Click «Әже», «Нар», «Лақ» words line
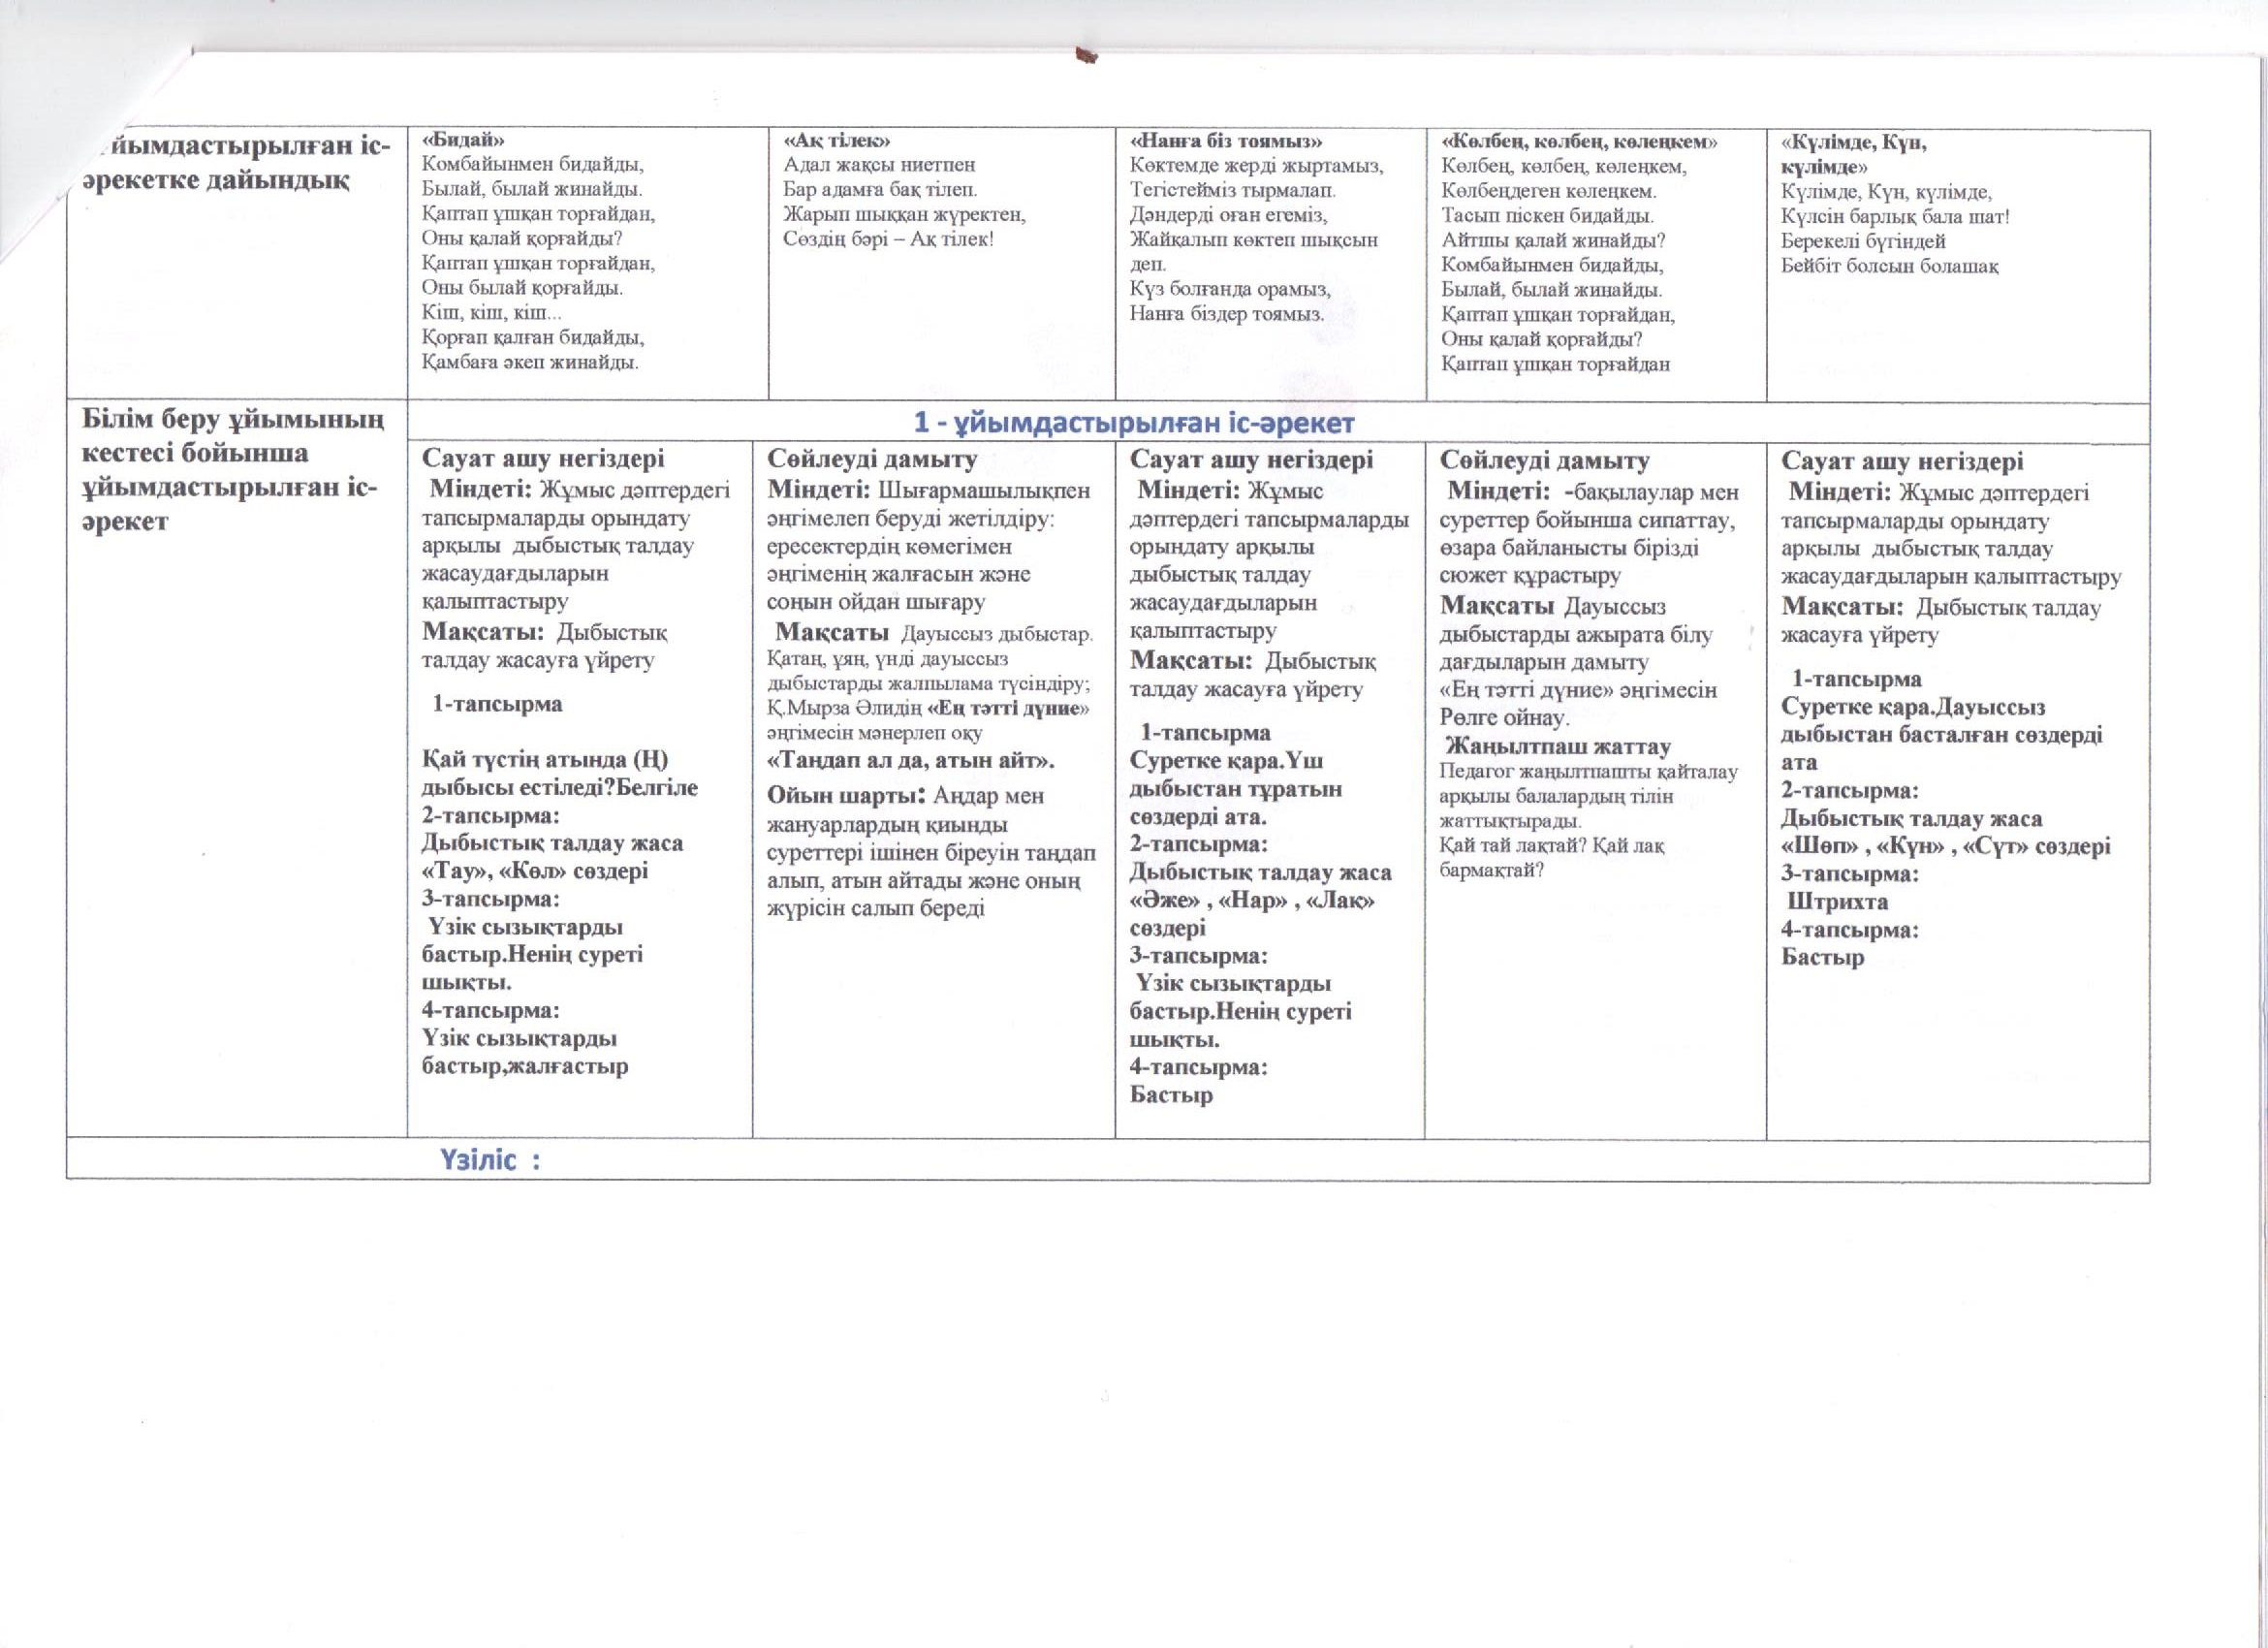 point(1252,900)
